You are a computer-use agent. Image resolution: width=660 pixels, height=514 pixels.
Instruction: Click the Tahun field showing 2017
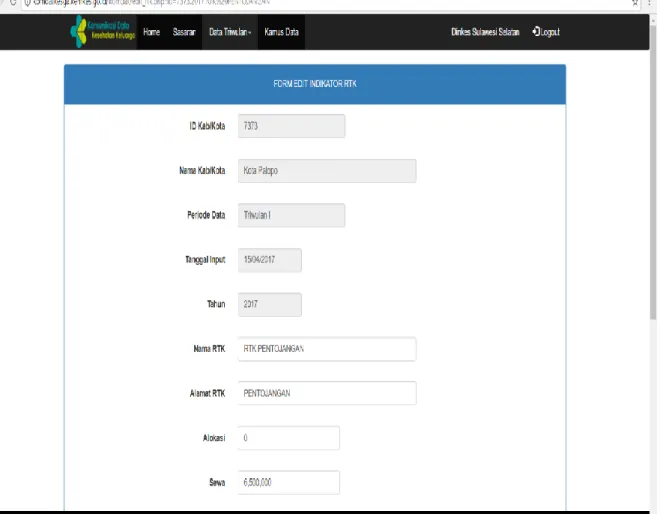(x=269, y=304)
